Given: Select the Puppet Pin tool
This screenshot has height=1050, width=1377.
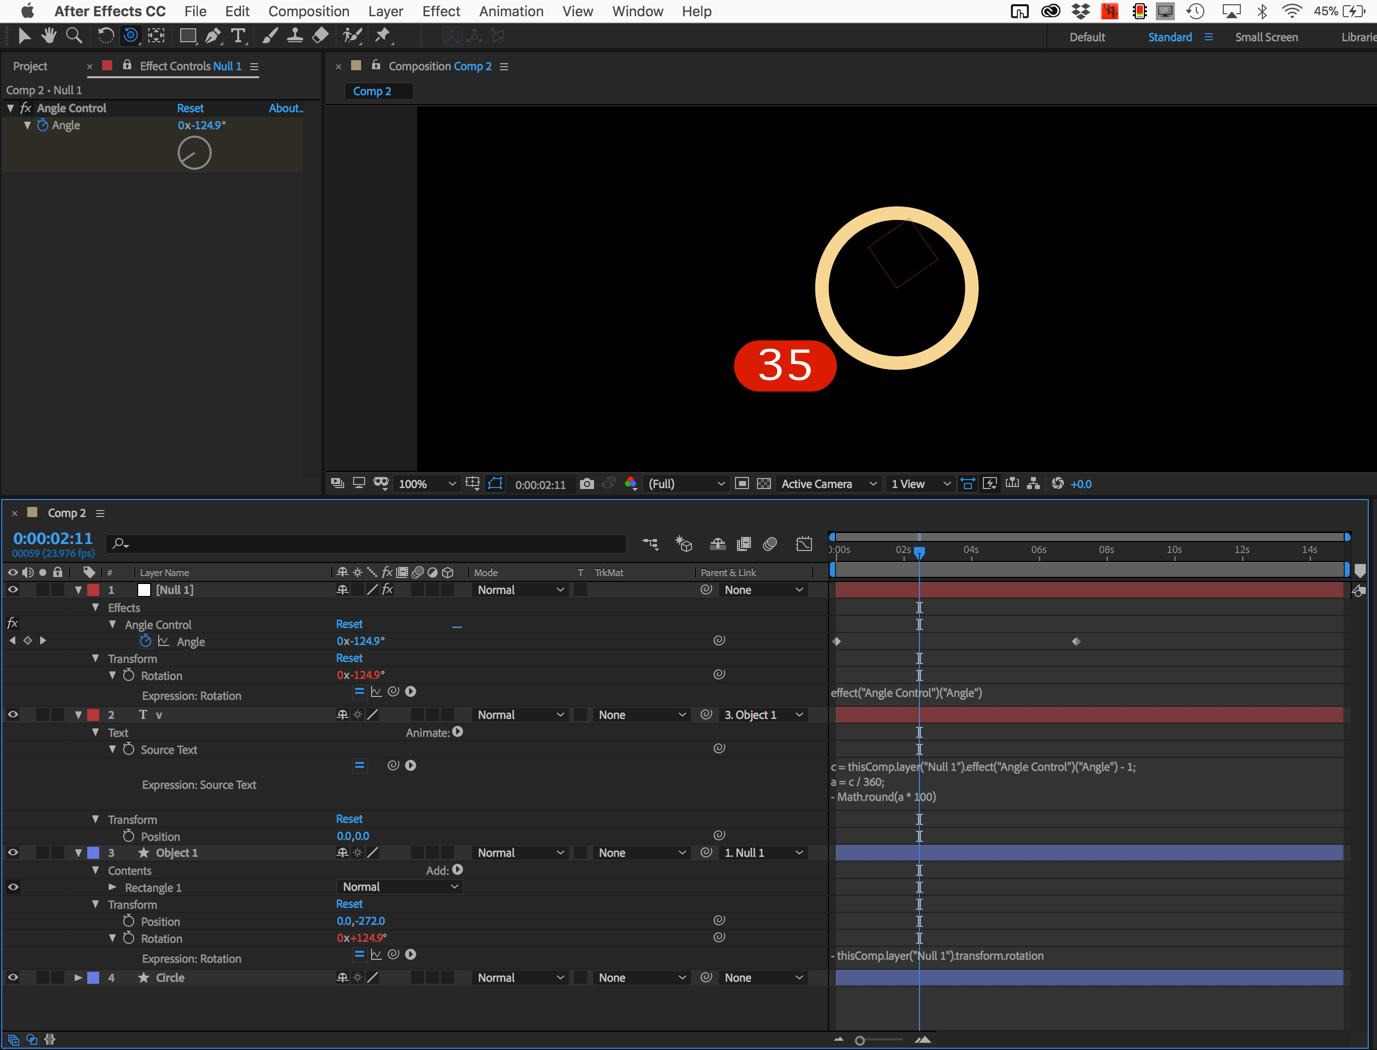Looking at the screenshot, I should pyautogui.click(x=384, y=35).
